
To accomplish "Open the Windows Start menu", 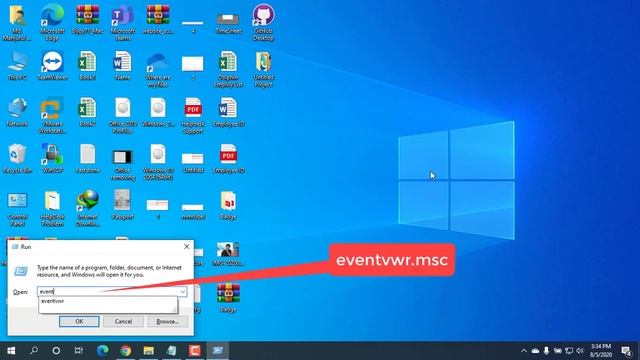I will click(11, 351).
